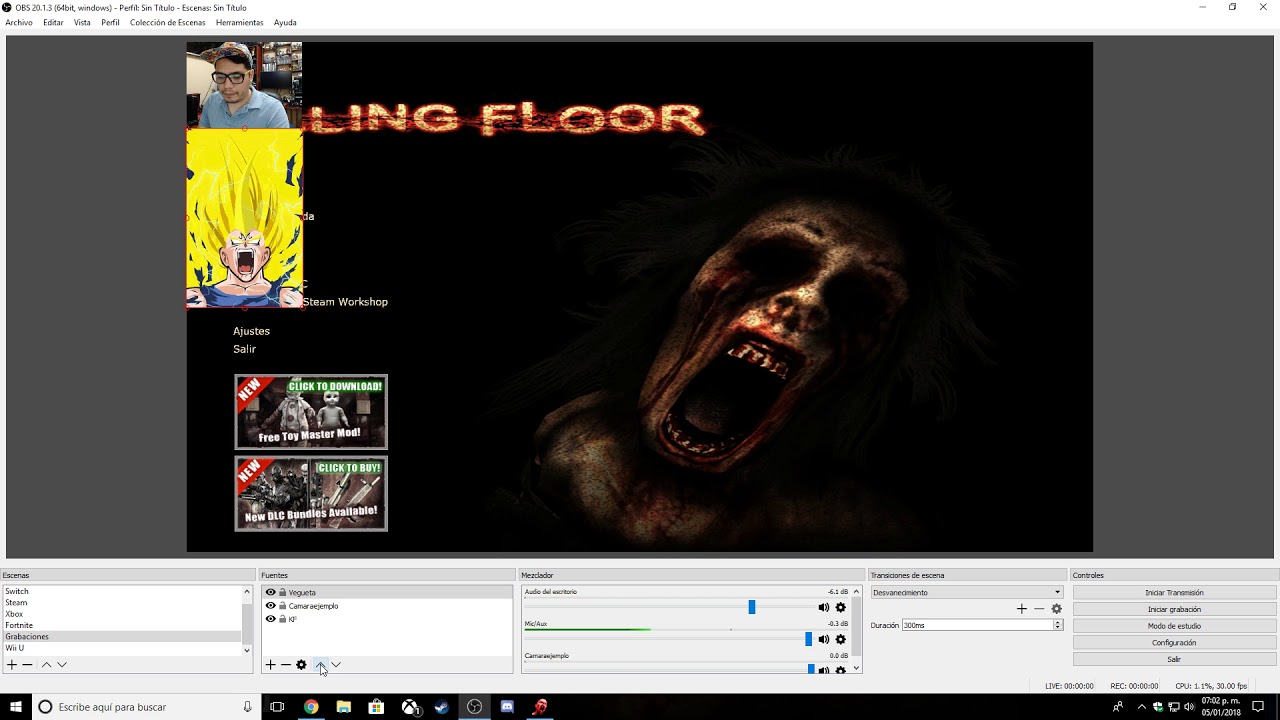This screenshot has height=720, width=1280.
Task: Open the Desvanecimiento transition dropdown
Action: [966, 593]
